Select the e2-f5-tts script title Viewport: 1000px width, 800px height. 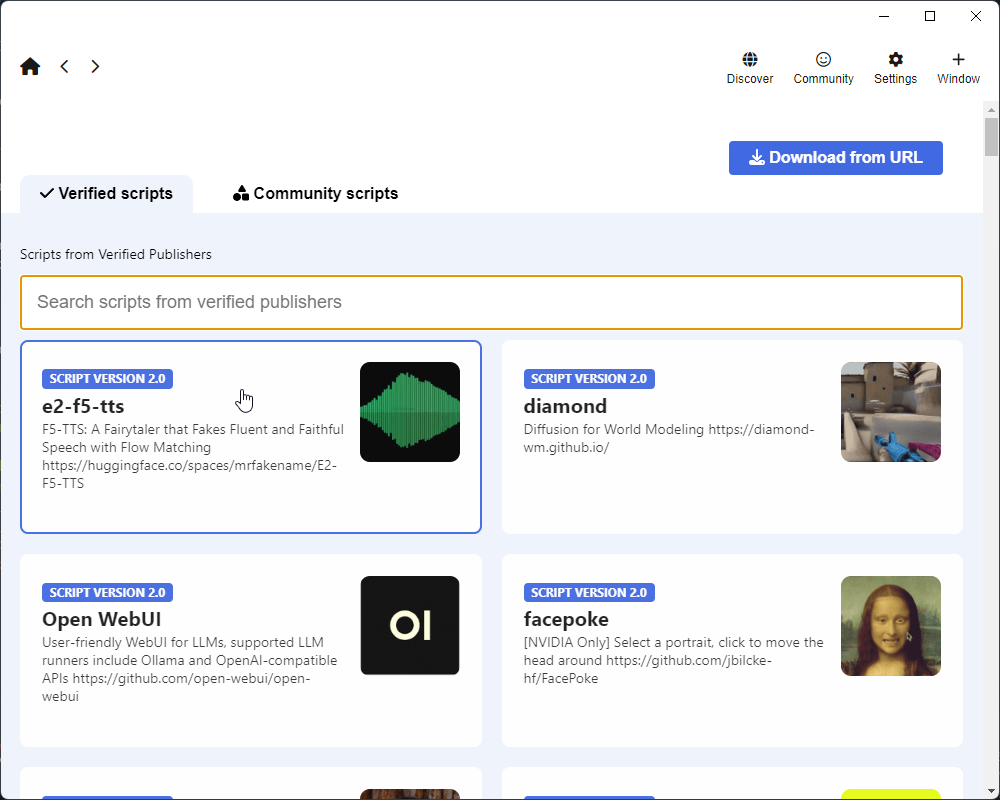coord(83,406)
